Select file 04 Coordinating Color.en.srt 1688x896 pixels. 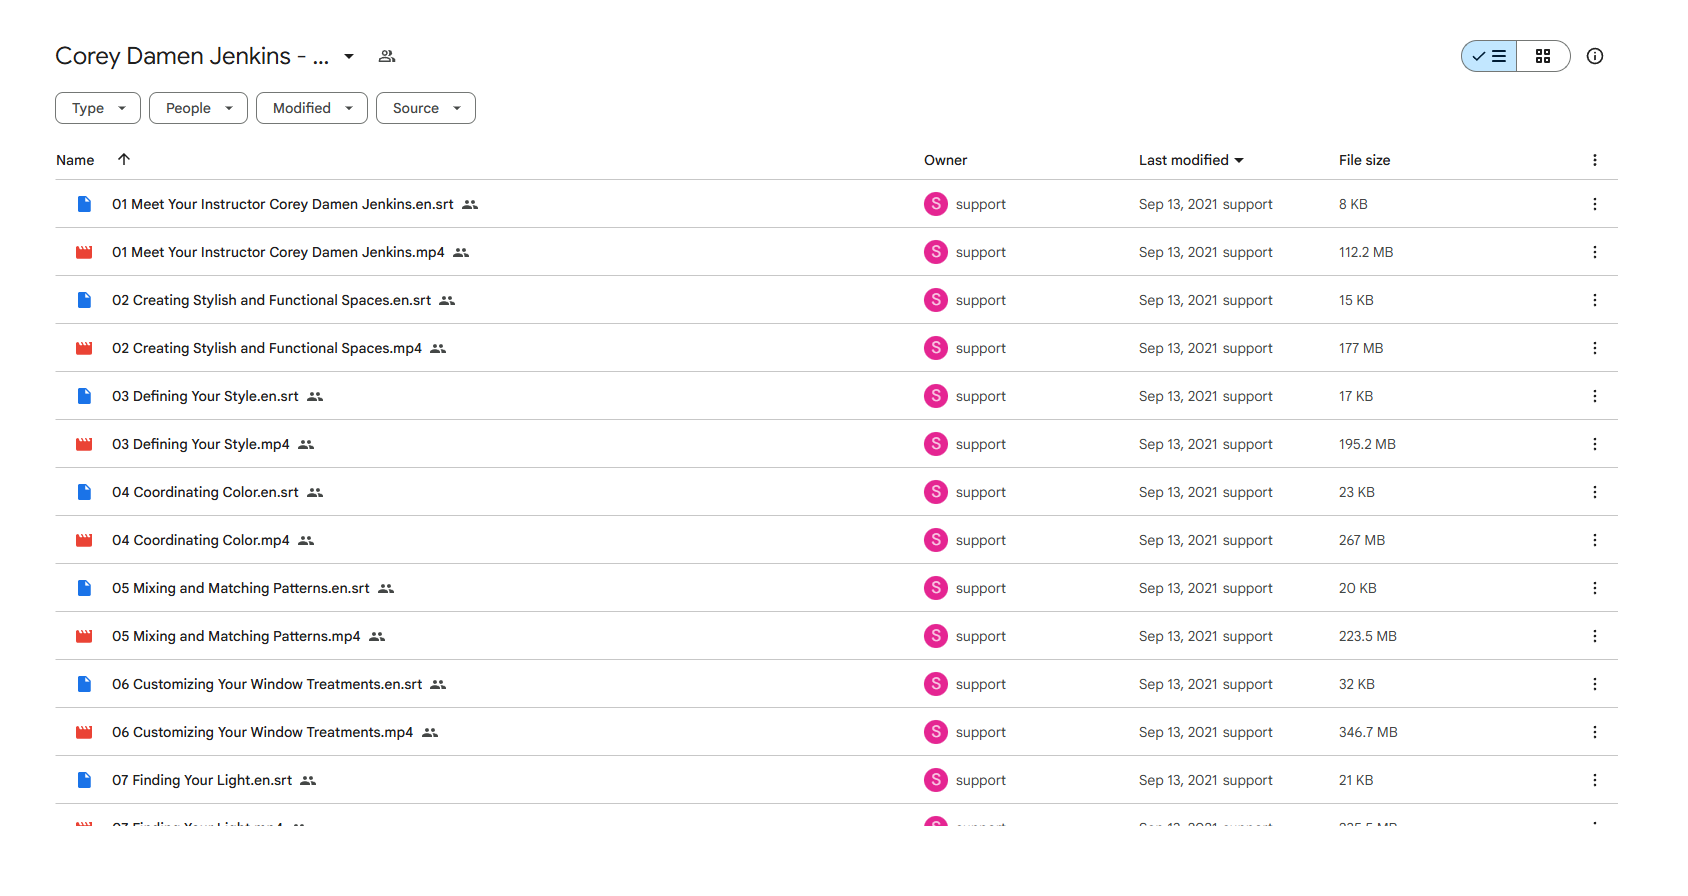(x=836, y=492)
